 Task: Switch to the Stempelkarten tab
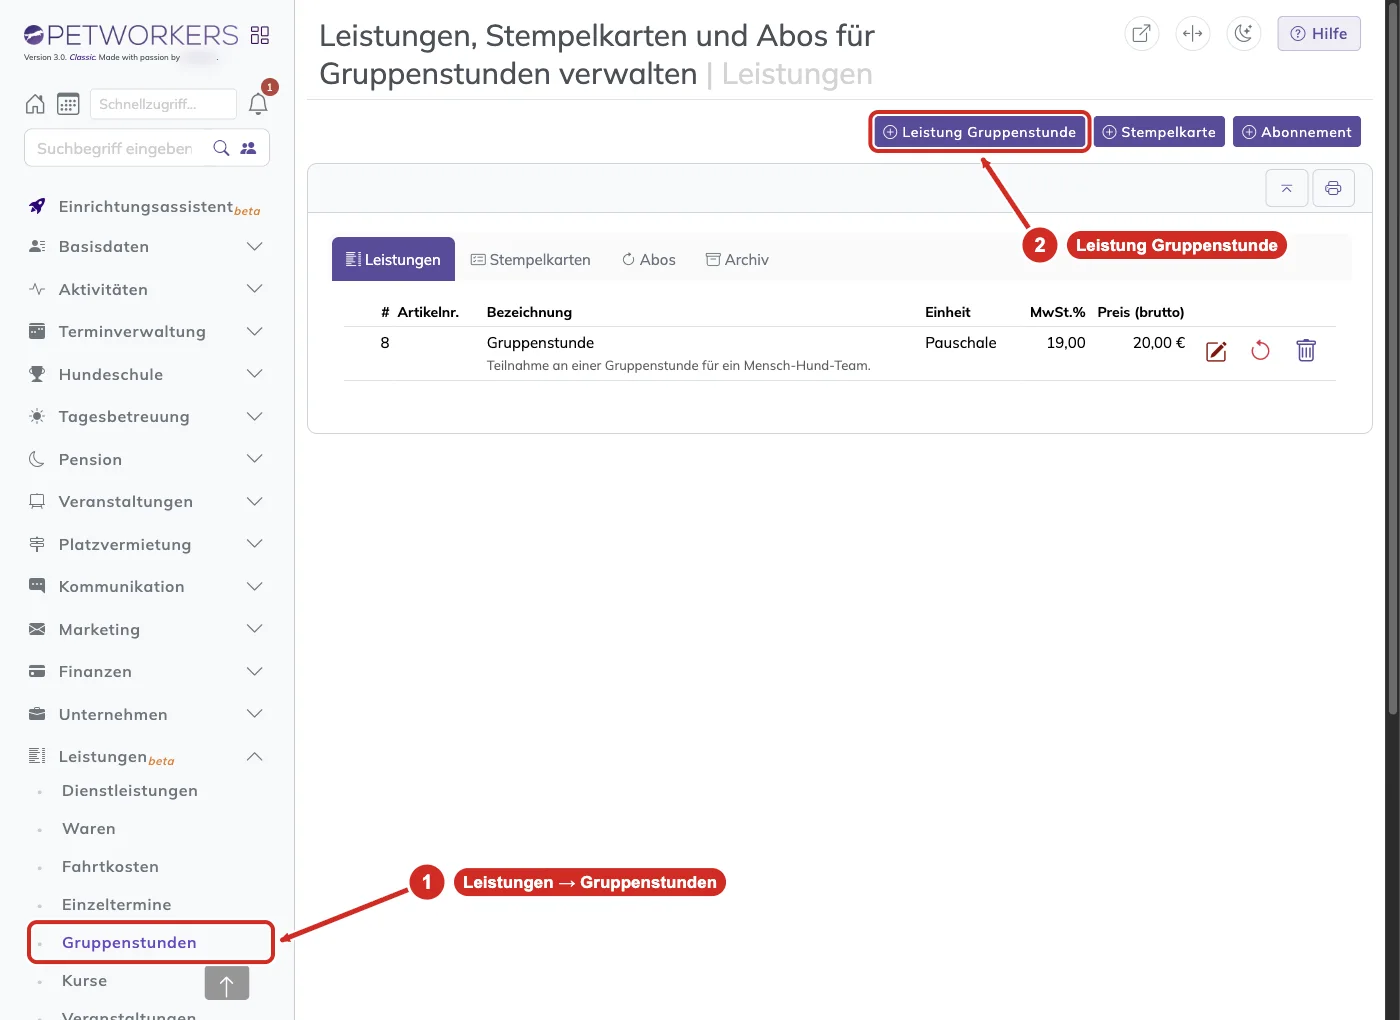pyautogui.click(x=530, y=260)
